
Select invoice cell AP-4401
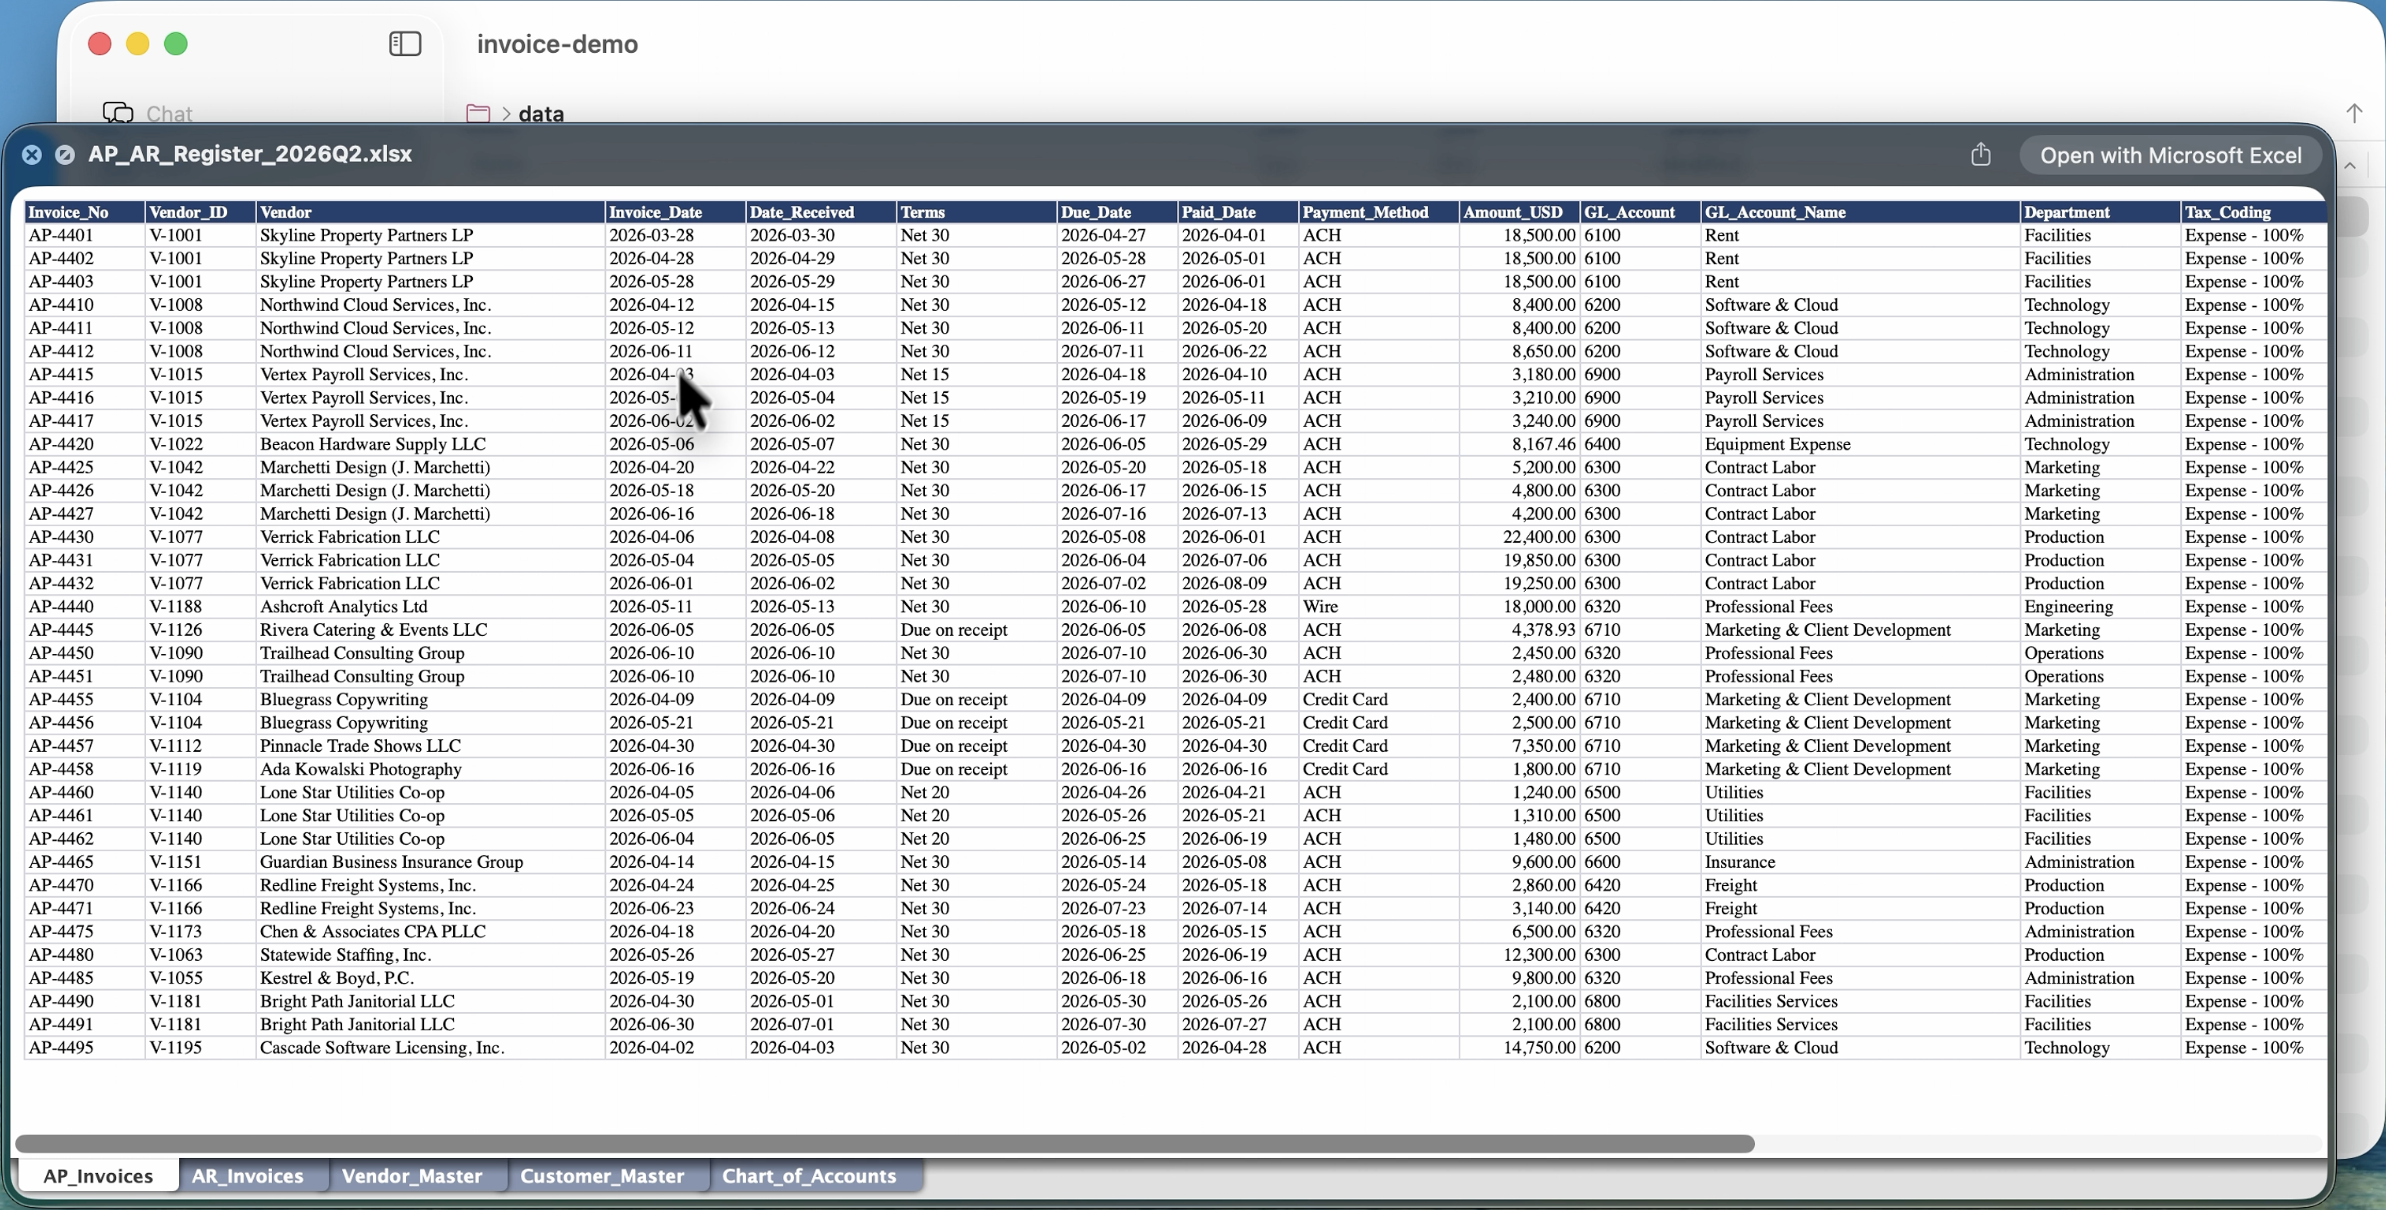(84, 235)
